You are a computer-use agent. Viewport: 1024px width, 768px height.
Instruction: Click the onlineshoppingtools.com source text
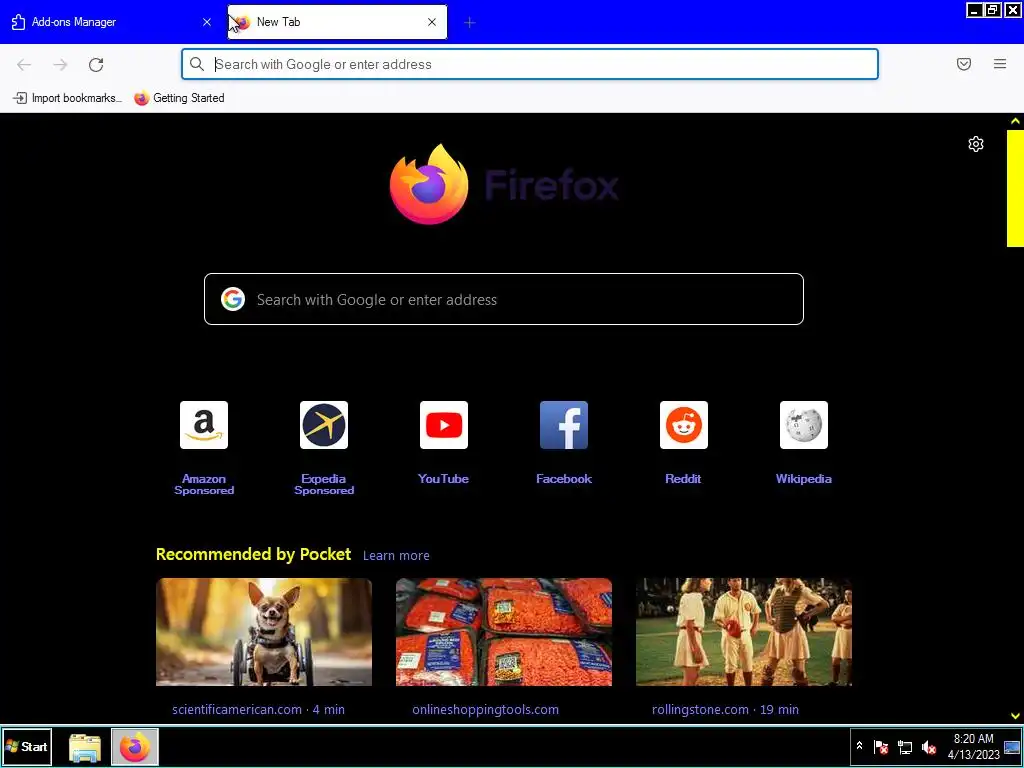485,709
